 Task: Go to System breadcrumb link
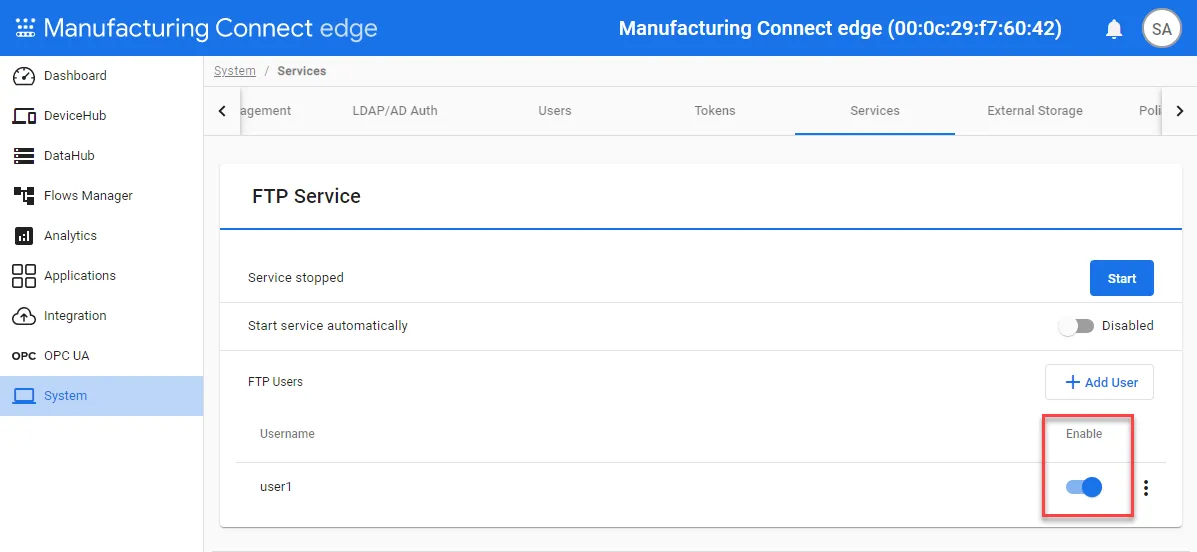click(x=234, y=70)
